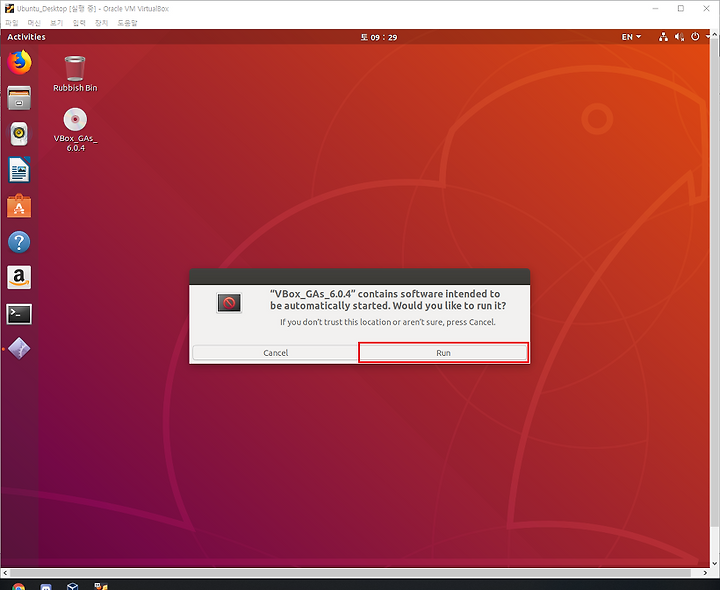Open Chrome from the Windows taskbar
720x590 pixels.
click(18, 586)
